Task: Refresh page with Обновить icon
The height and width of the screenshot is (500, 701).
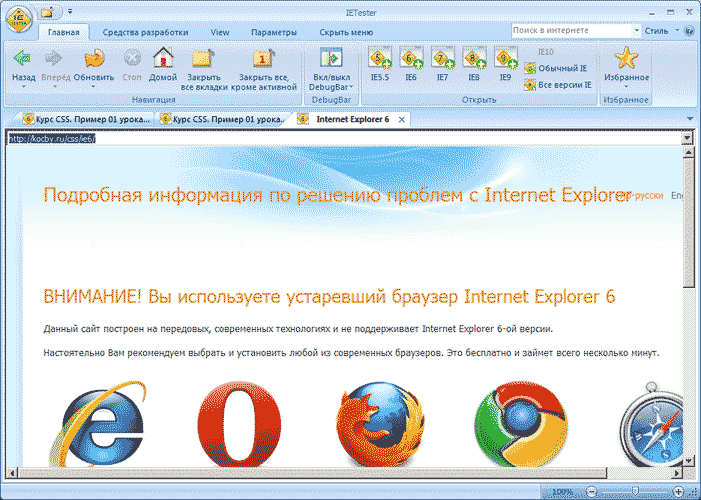Action: click(x=94, y=58)
